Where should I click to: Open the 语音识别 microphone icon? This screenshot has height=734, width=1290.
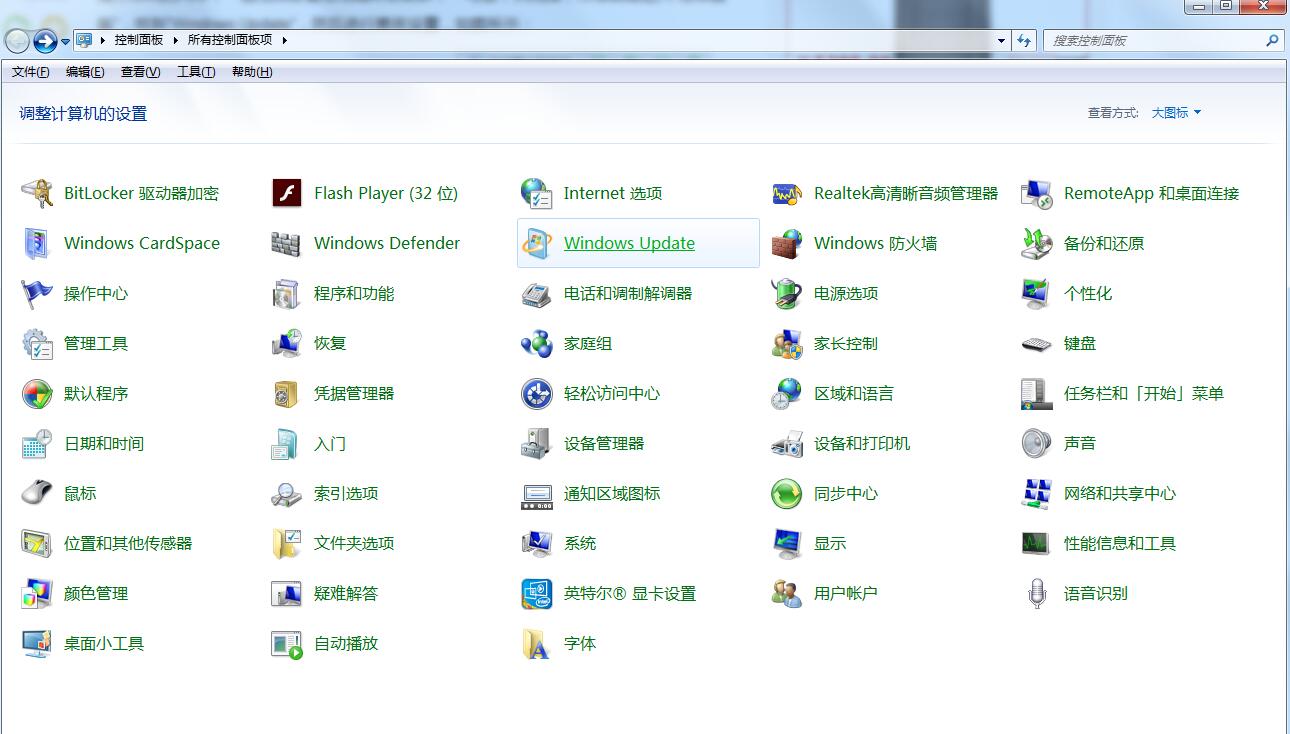(1037, 593)
